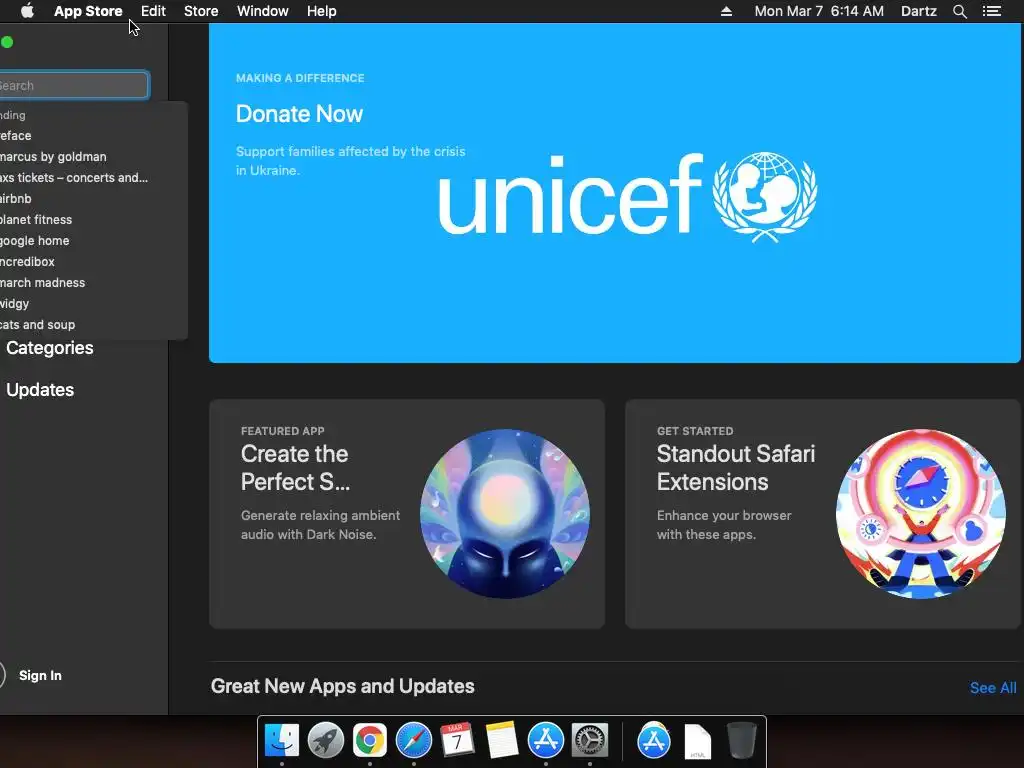Click the running App Store Dock icon

[545, 741]
